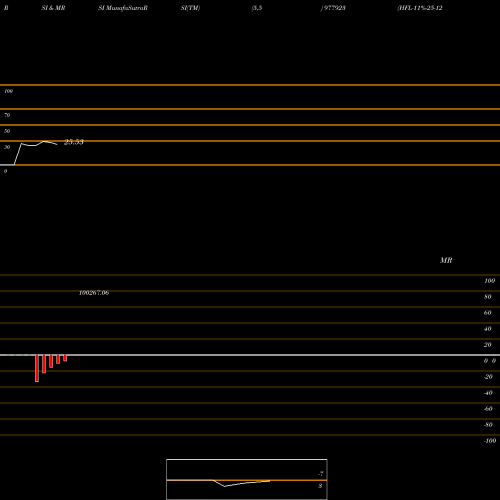
Task: Click the 'SI(TM)' header text
Action: (190, 8)
